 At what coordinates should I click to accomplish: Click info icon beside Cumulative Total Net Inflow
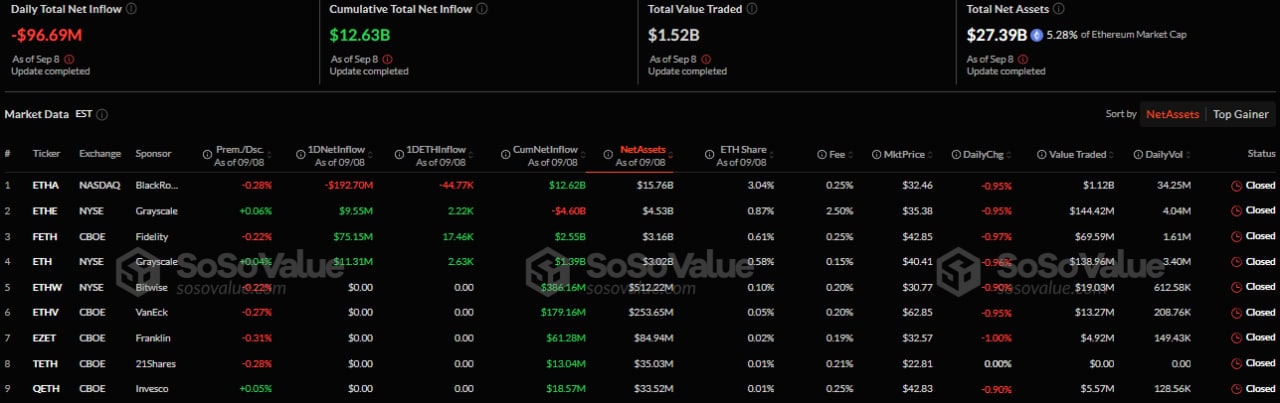click(482, 8)
